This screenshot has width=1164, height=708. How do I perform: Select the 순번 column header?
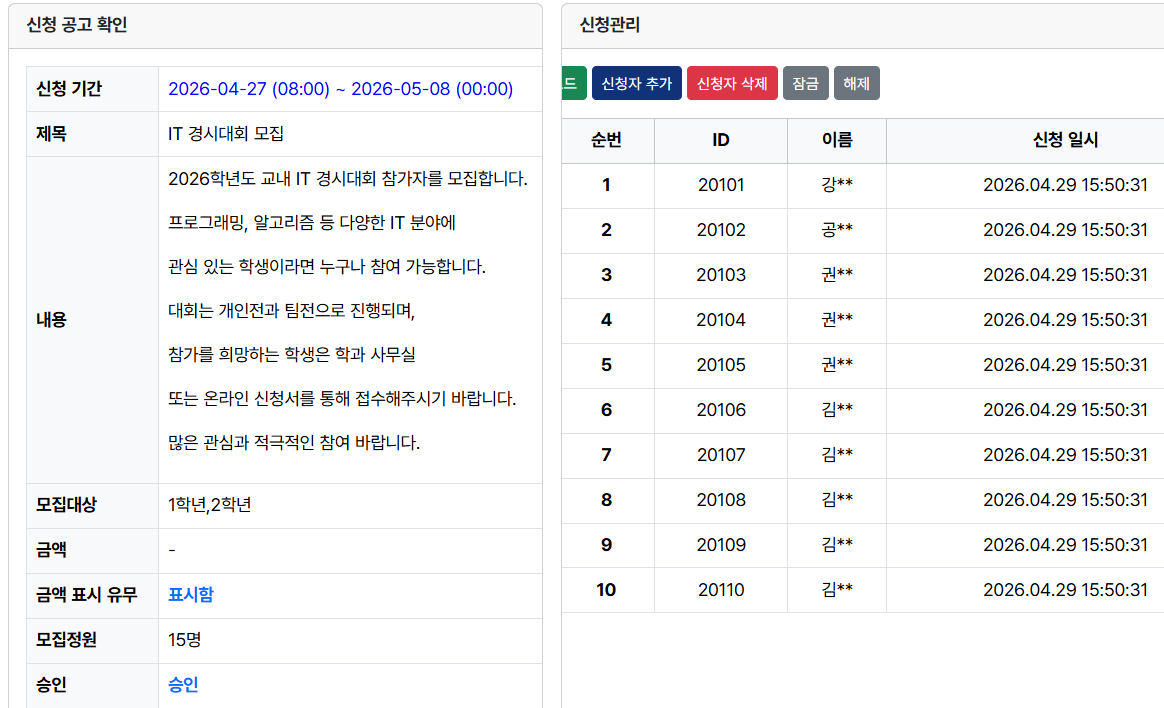coord(606,140)
